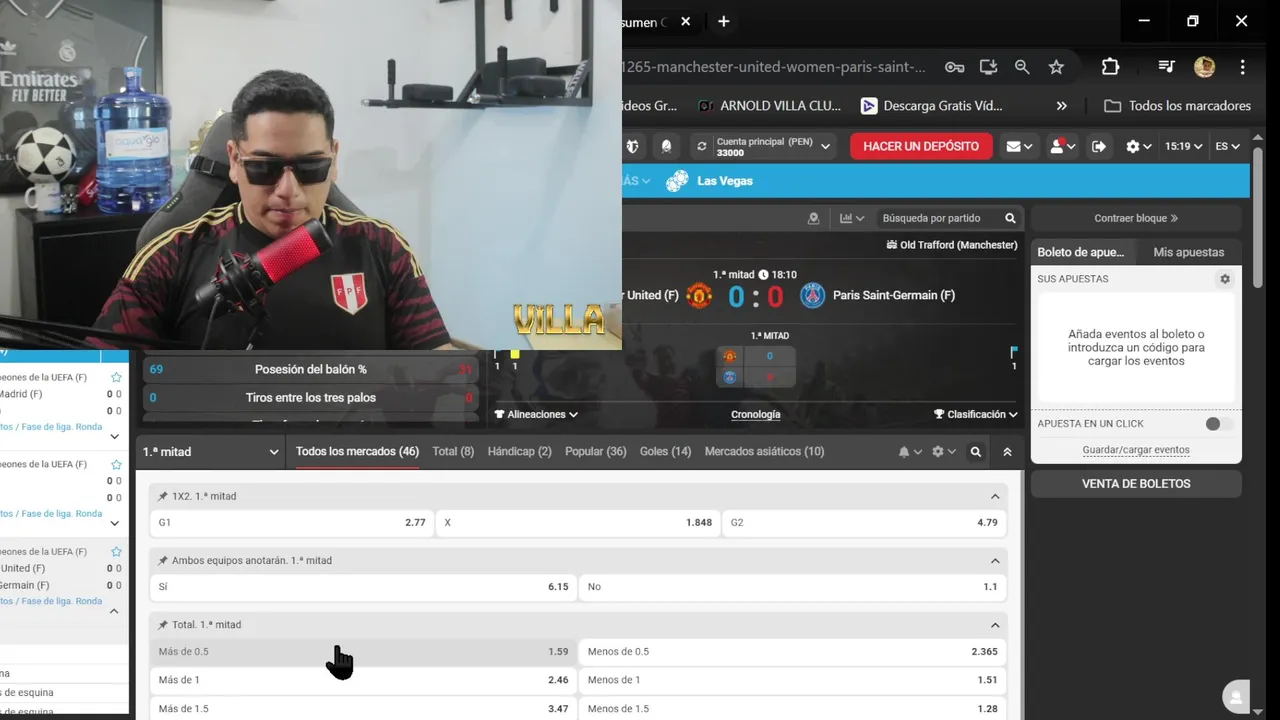Collapse the Ambos equipos anotarán market
The width and height of the screenshot is (1280, 720).
pos(995,560)
